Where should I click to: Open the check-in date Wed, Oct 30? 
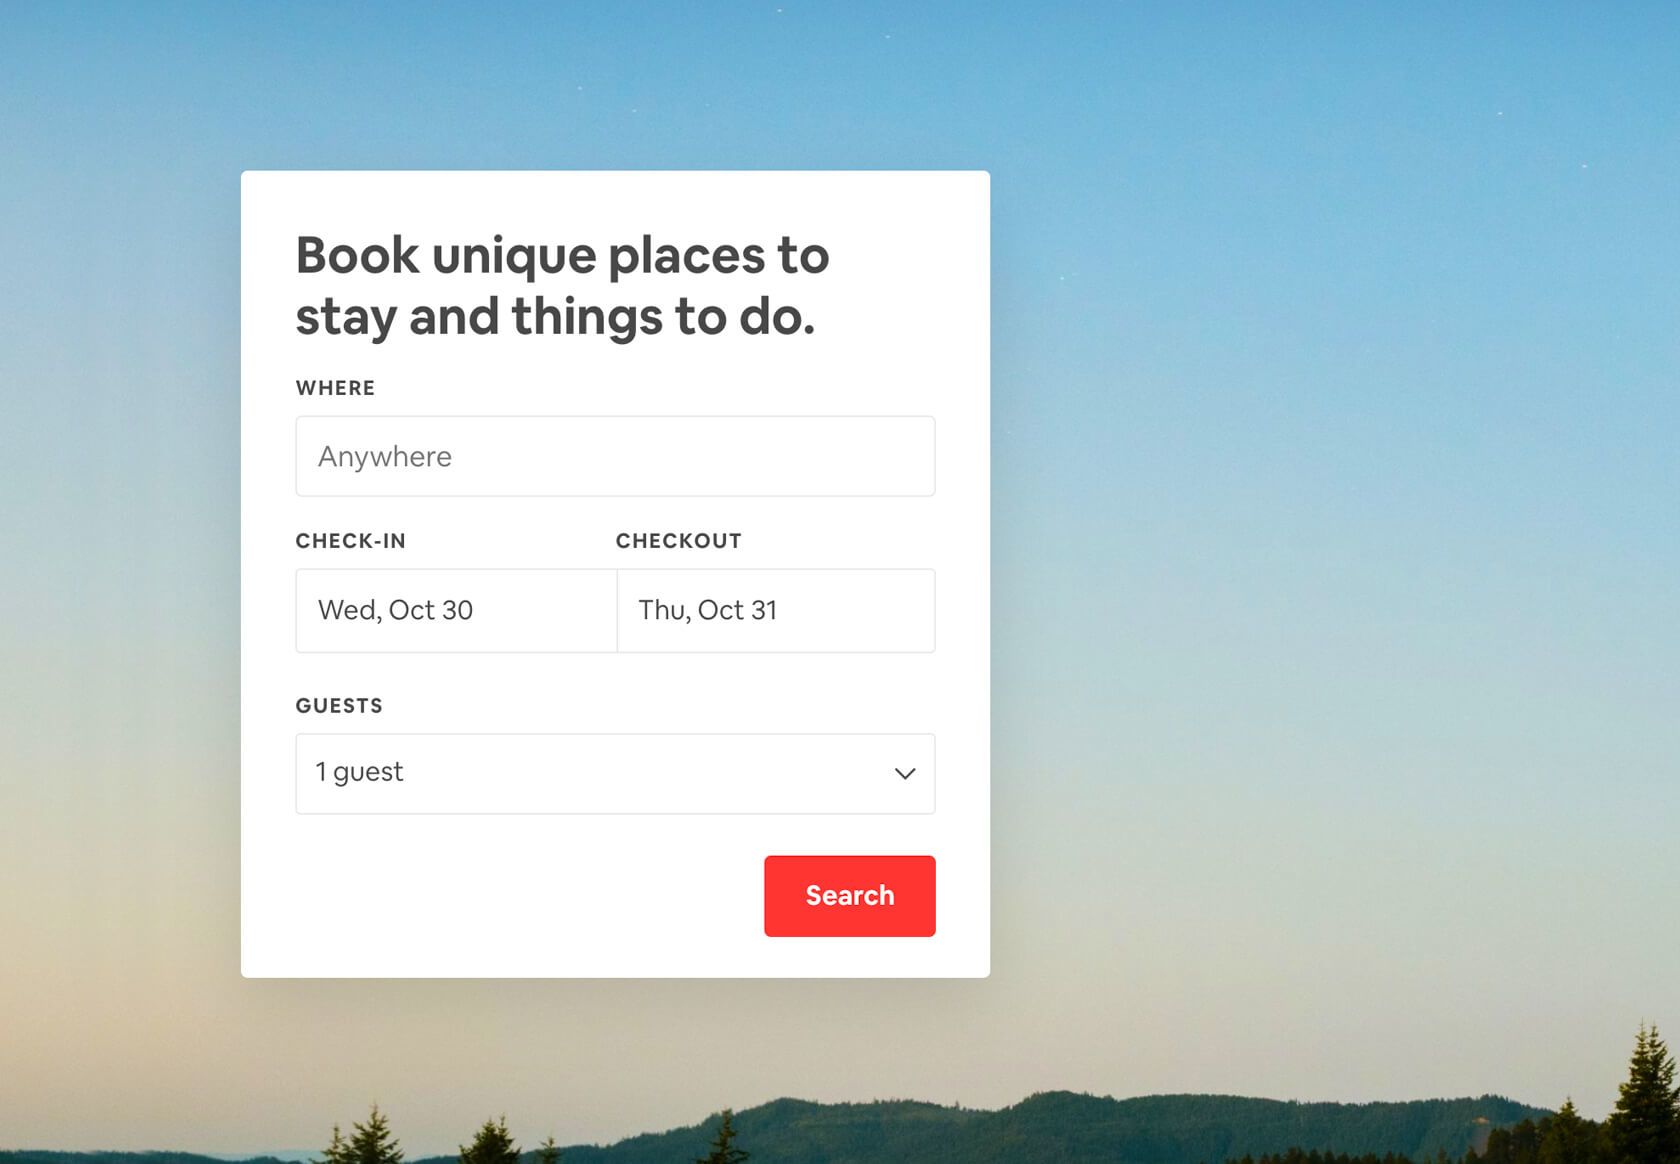click(456, 611)
